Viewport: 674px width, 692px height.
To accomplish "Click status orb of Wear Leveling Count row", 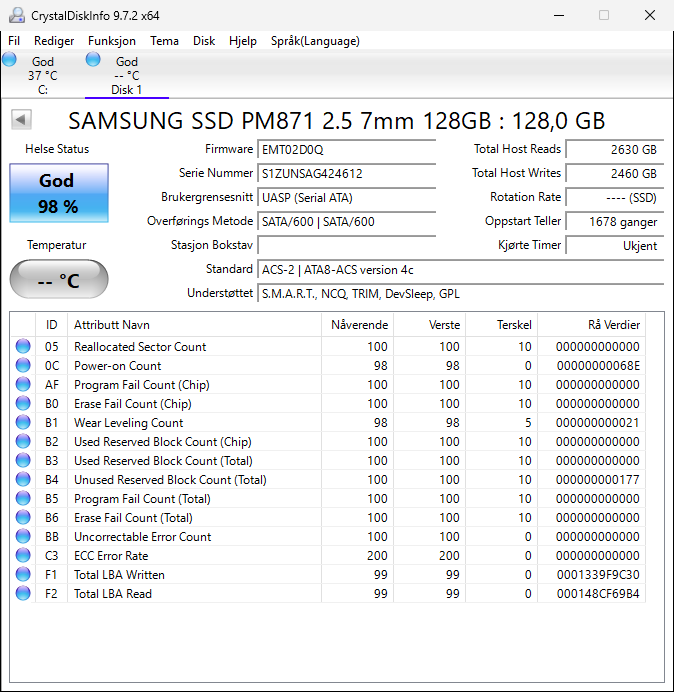I will pos(23,422).
